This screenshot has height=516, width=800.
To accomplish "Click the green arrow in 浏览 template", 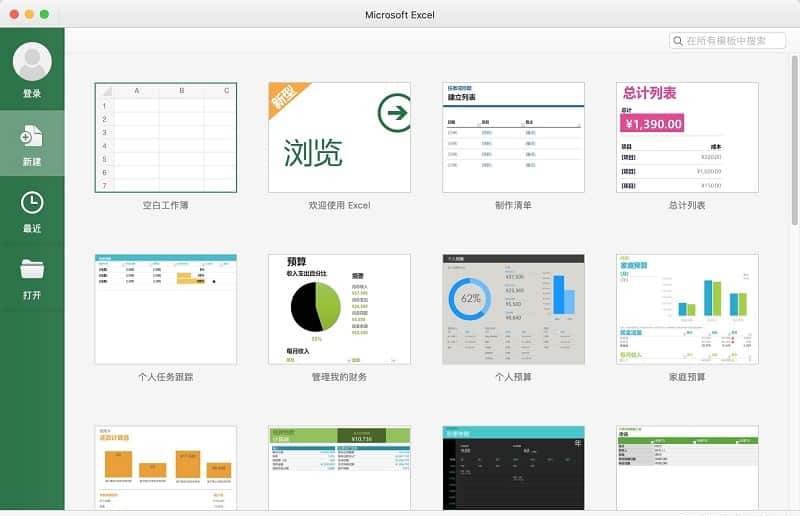I will [x=394, y=113].
